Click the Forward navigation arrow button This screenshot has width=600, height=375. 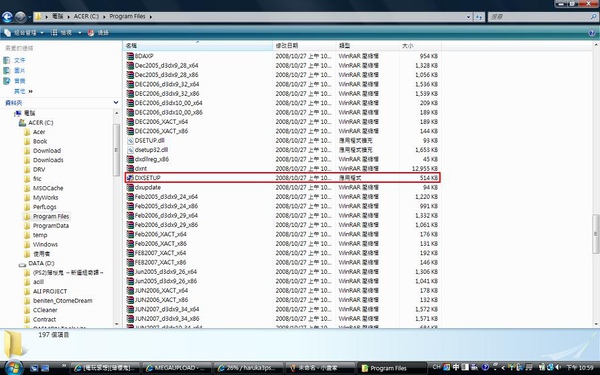[20, 17]
